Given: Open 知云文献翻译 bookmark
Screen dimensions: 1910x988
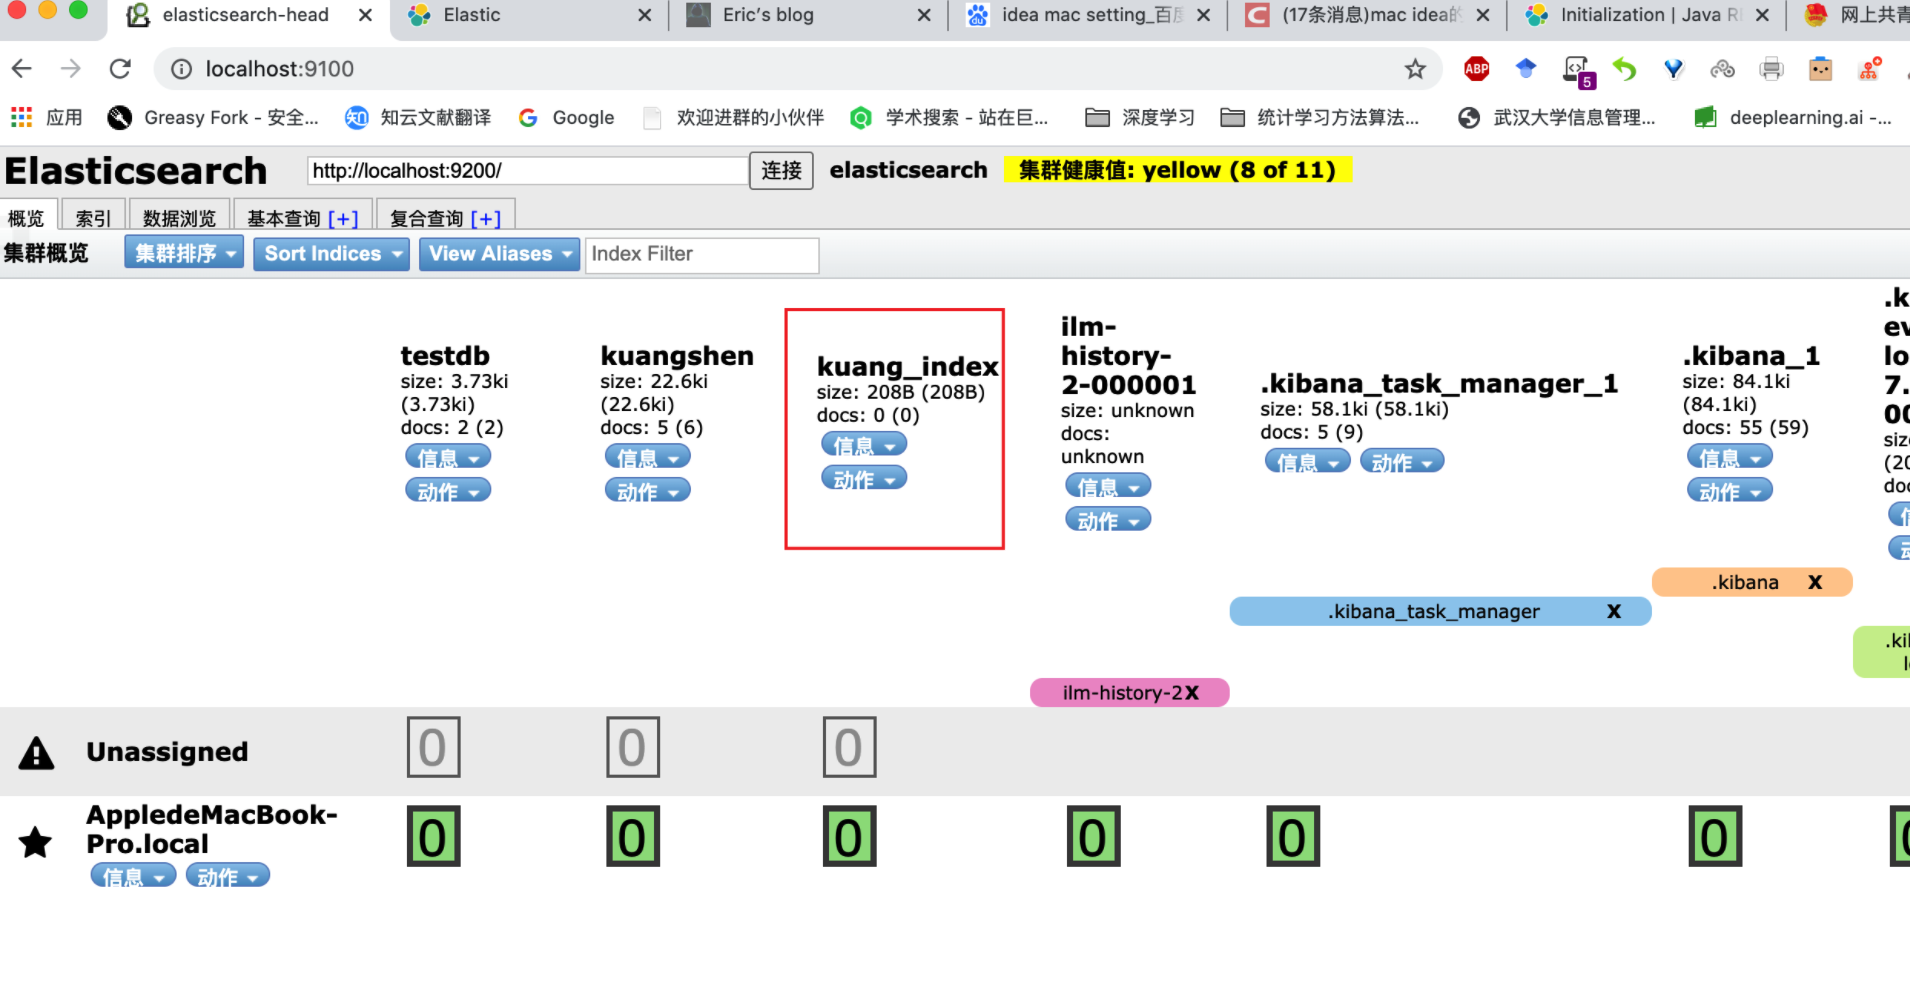Looking at the screenshot, I should pos(418,117).
